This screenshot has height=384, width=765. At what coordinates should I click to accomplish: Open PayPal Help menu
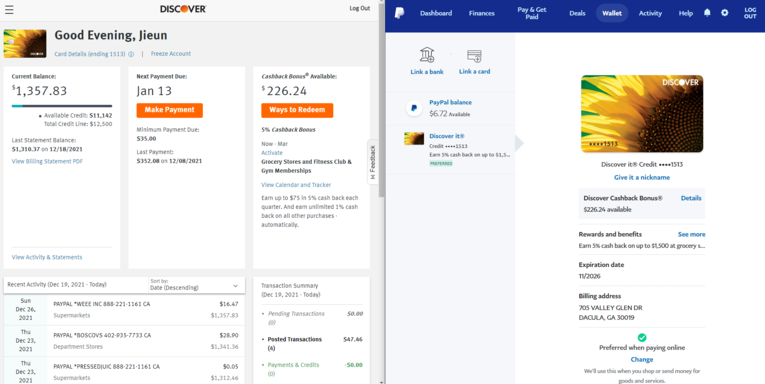click(685, 13)
